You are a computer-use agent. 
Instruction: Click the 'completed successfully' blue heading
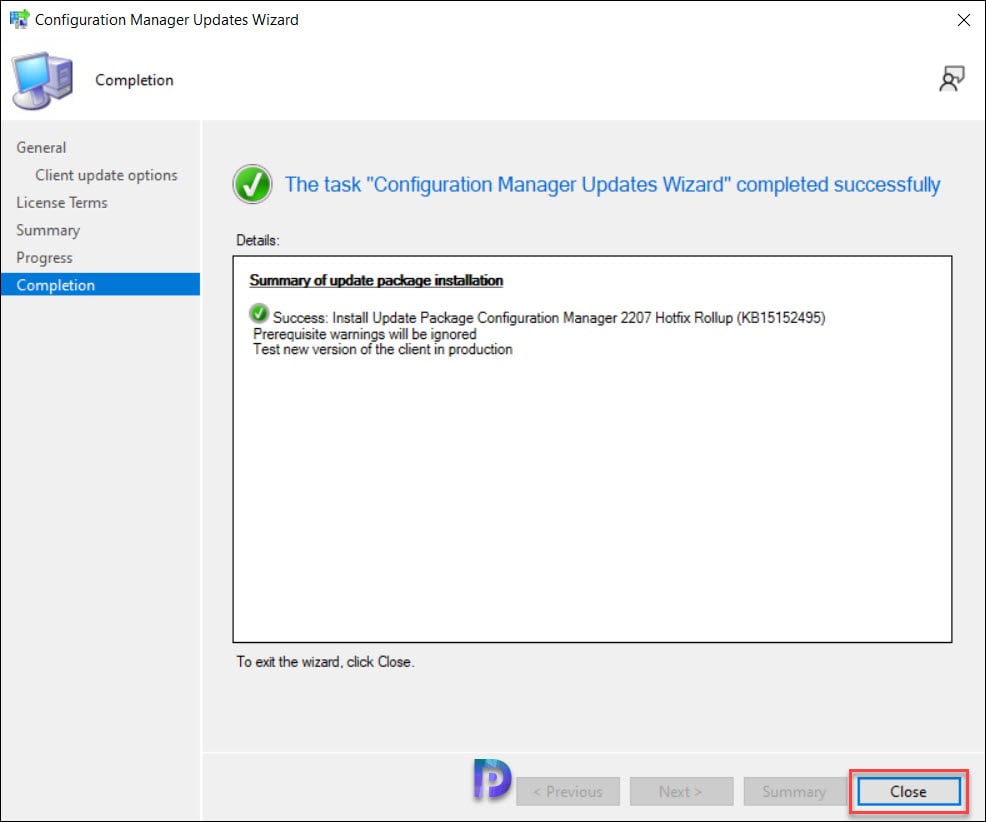pos(612,184)
